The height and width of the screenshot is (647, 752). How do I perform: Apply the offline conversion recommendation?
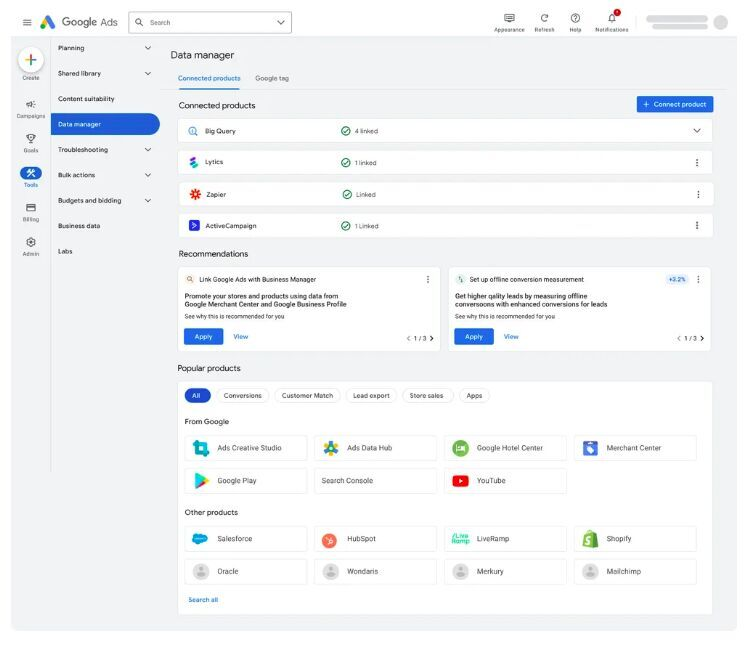point(473,337)
